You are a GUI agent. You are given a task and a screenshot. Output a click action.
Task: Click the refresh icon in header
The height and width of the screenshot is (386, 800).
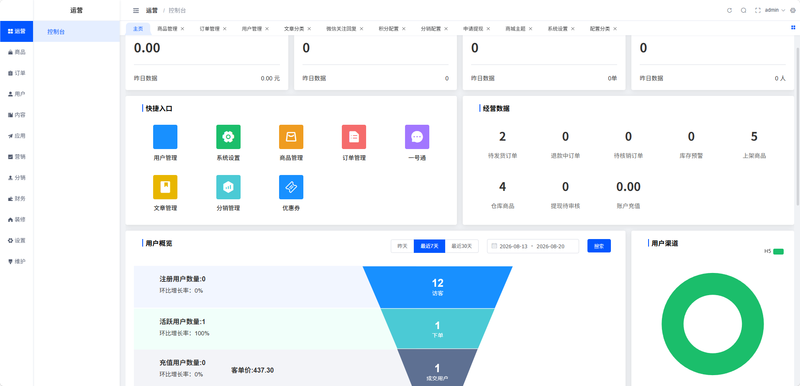click(x=729, y=10)
